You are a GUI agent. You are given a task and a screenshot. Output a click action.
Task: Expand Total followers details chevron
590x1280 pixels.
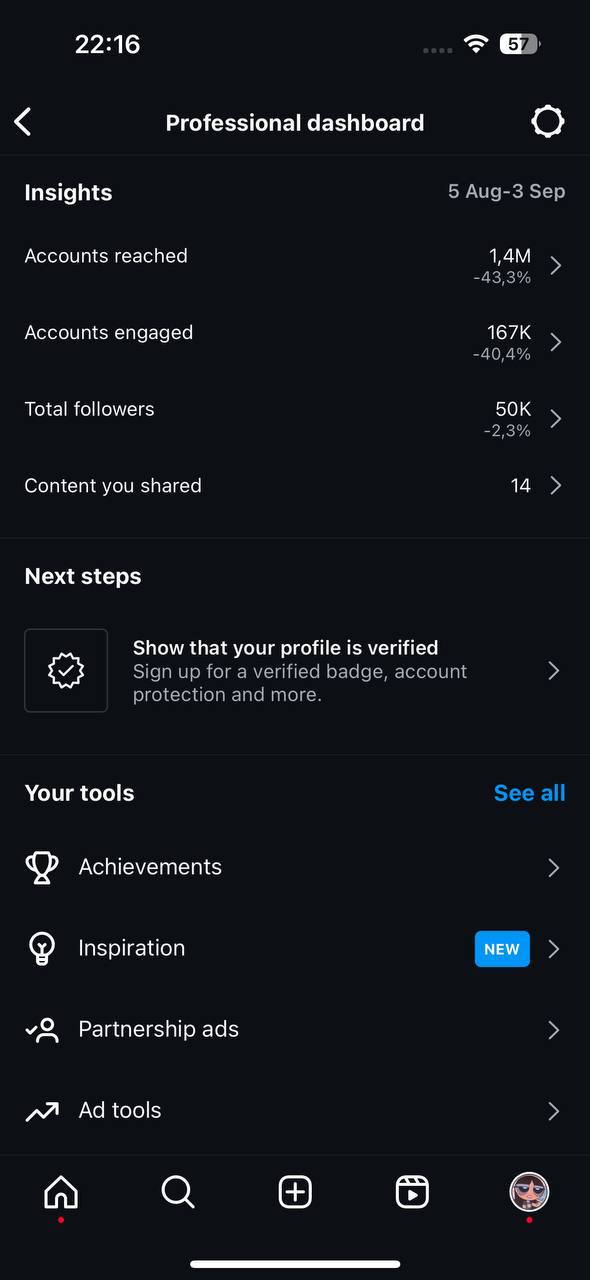pyautogui.click(x=556, y=418)
